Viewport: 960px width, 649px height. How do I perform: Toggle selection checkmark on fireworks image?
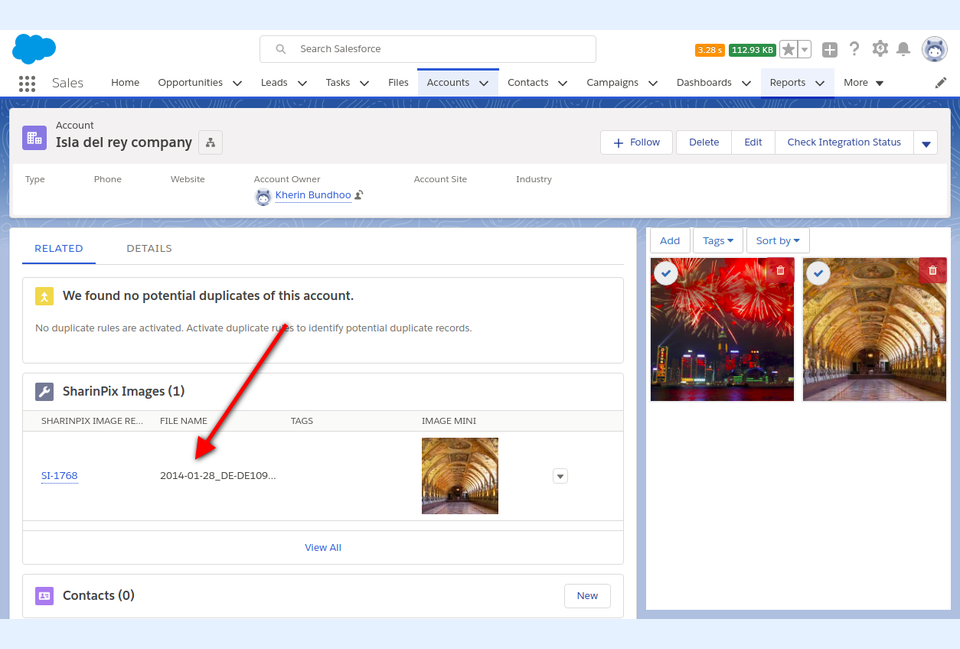tap(665, 273)
